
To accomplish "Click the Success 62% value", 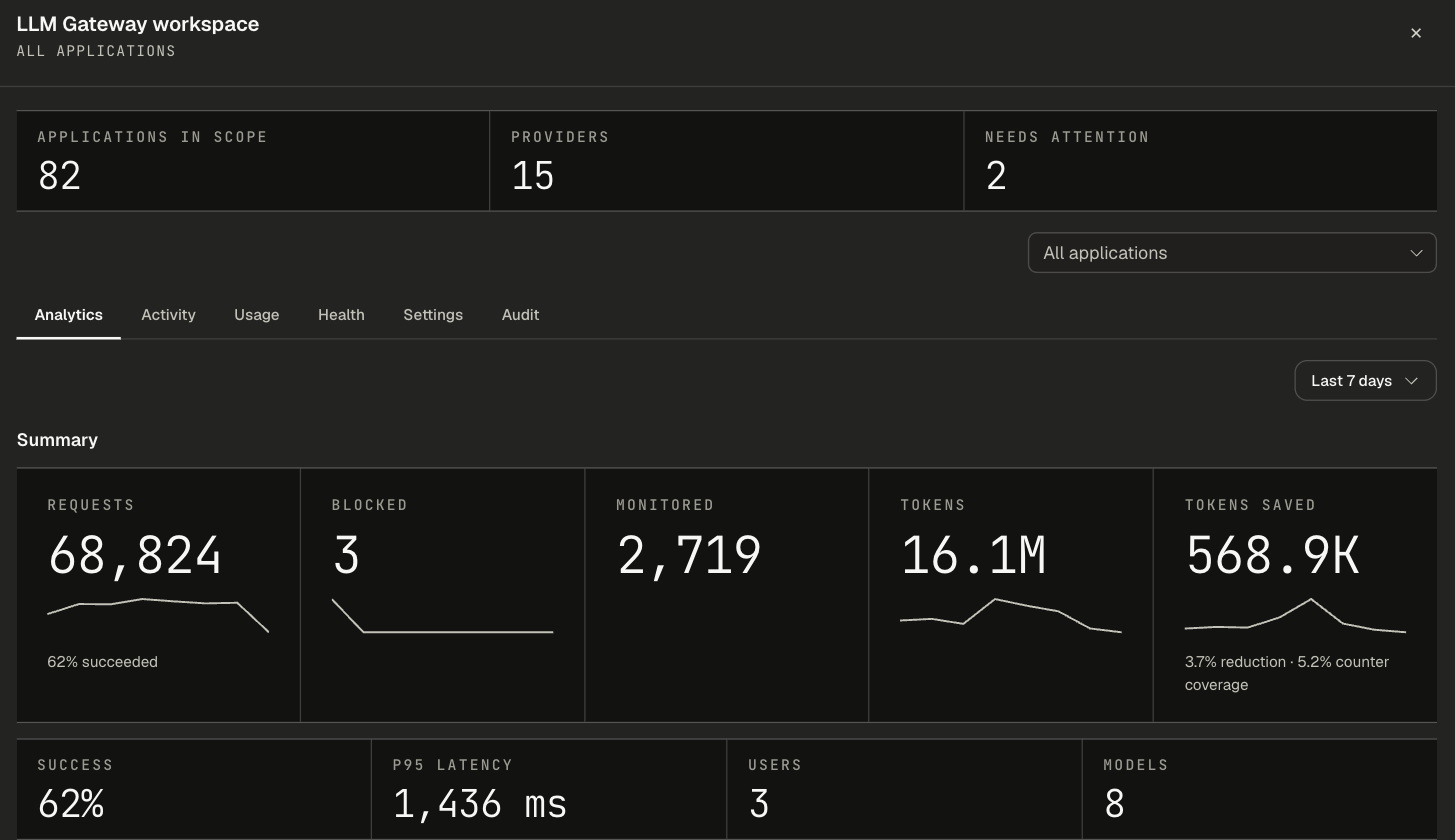I will coord(71,804).
